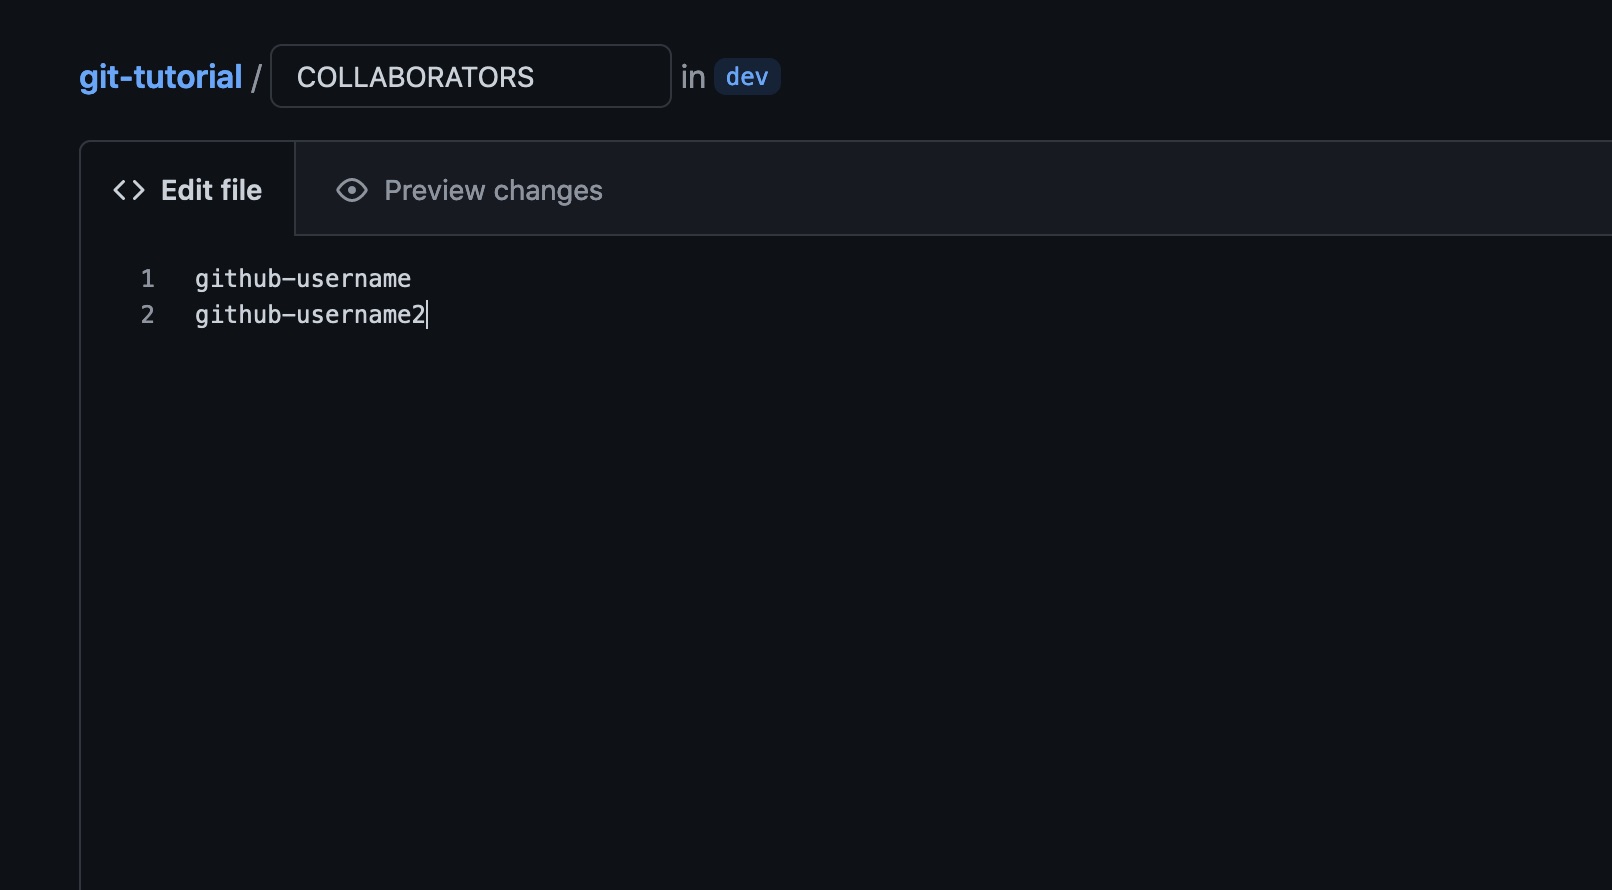Click the eye icon beside Preview changes
The height and width of the screenshot is (890, 1612).
point(351,189)
